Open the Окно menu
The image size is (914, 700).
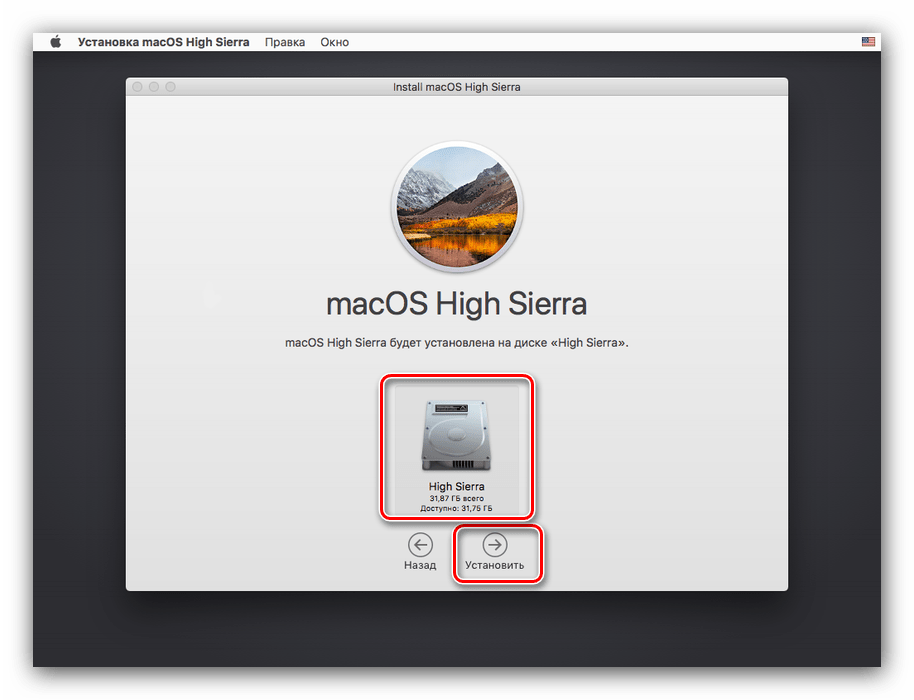click(x=335, y=42)
